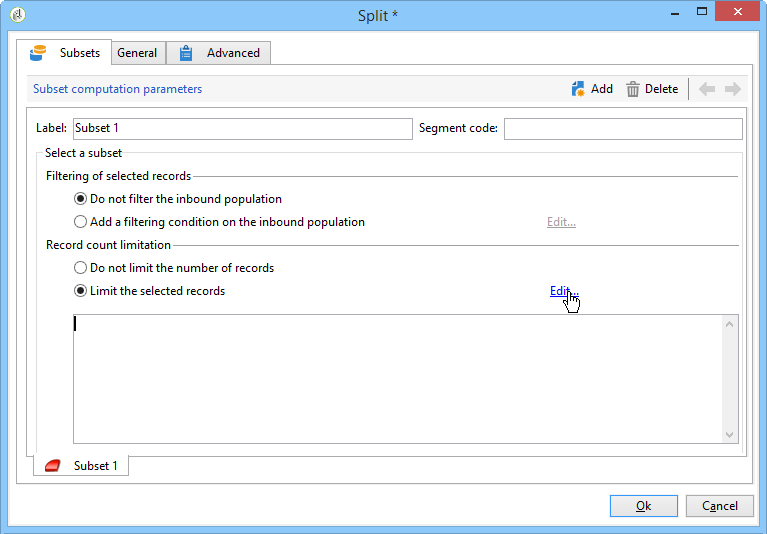The width and height of the screenshot is (767, 534).
Task: Switch to the General tab
Action: 137,53
